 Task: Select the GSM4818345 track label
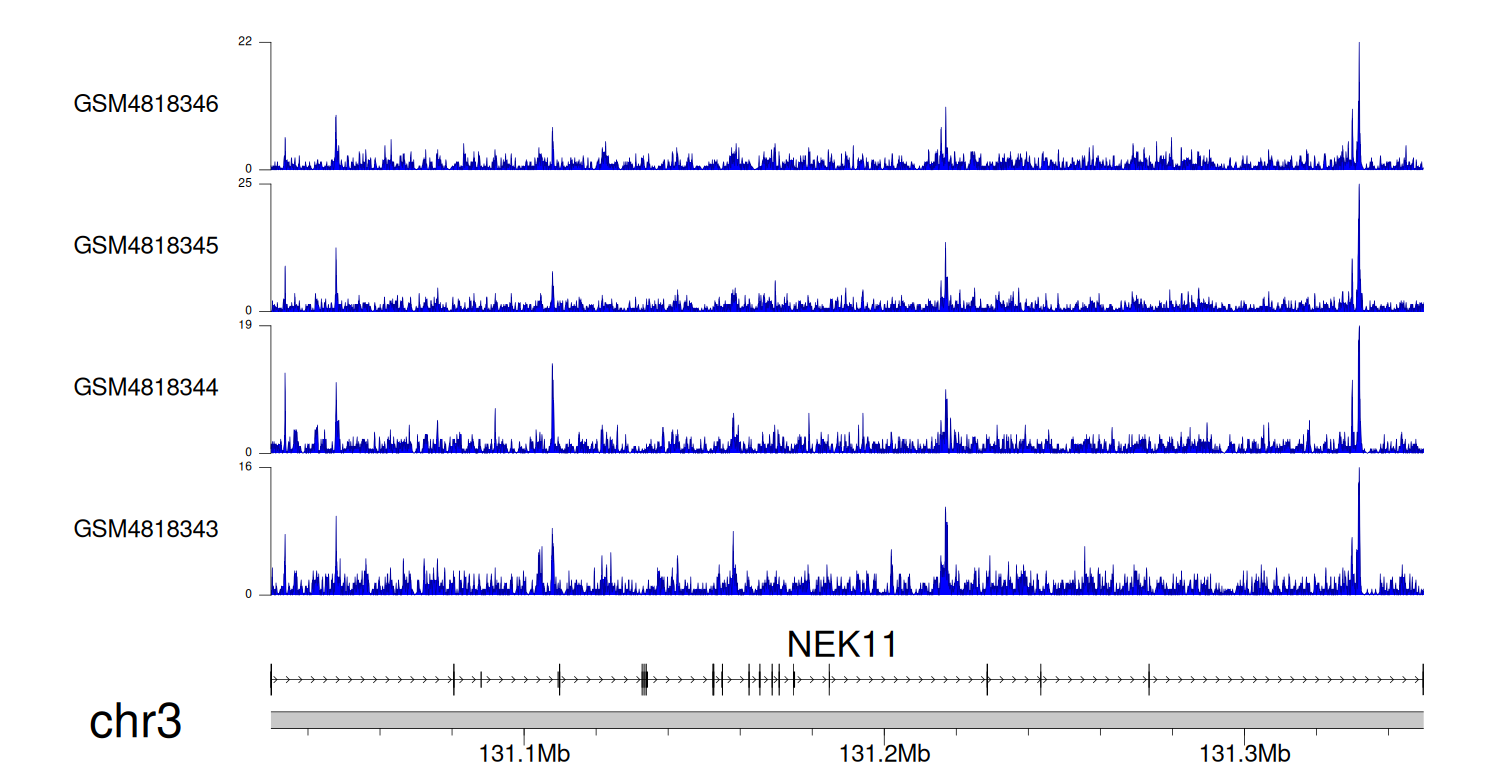click(x=146, y=245)
